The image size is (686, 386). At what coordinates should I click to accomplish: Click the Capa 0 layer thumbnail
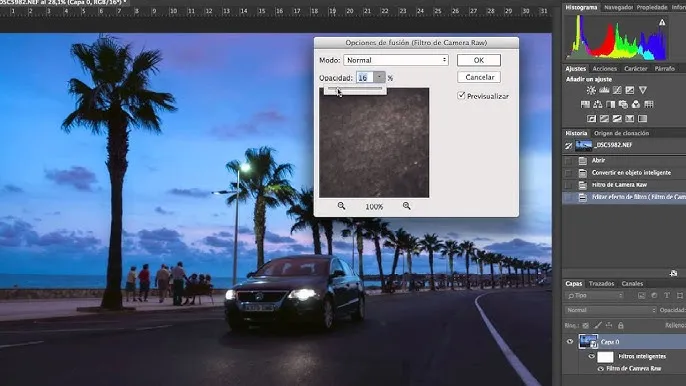pos(588,342)
